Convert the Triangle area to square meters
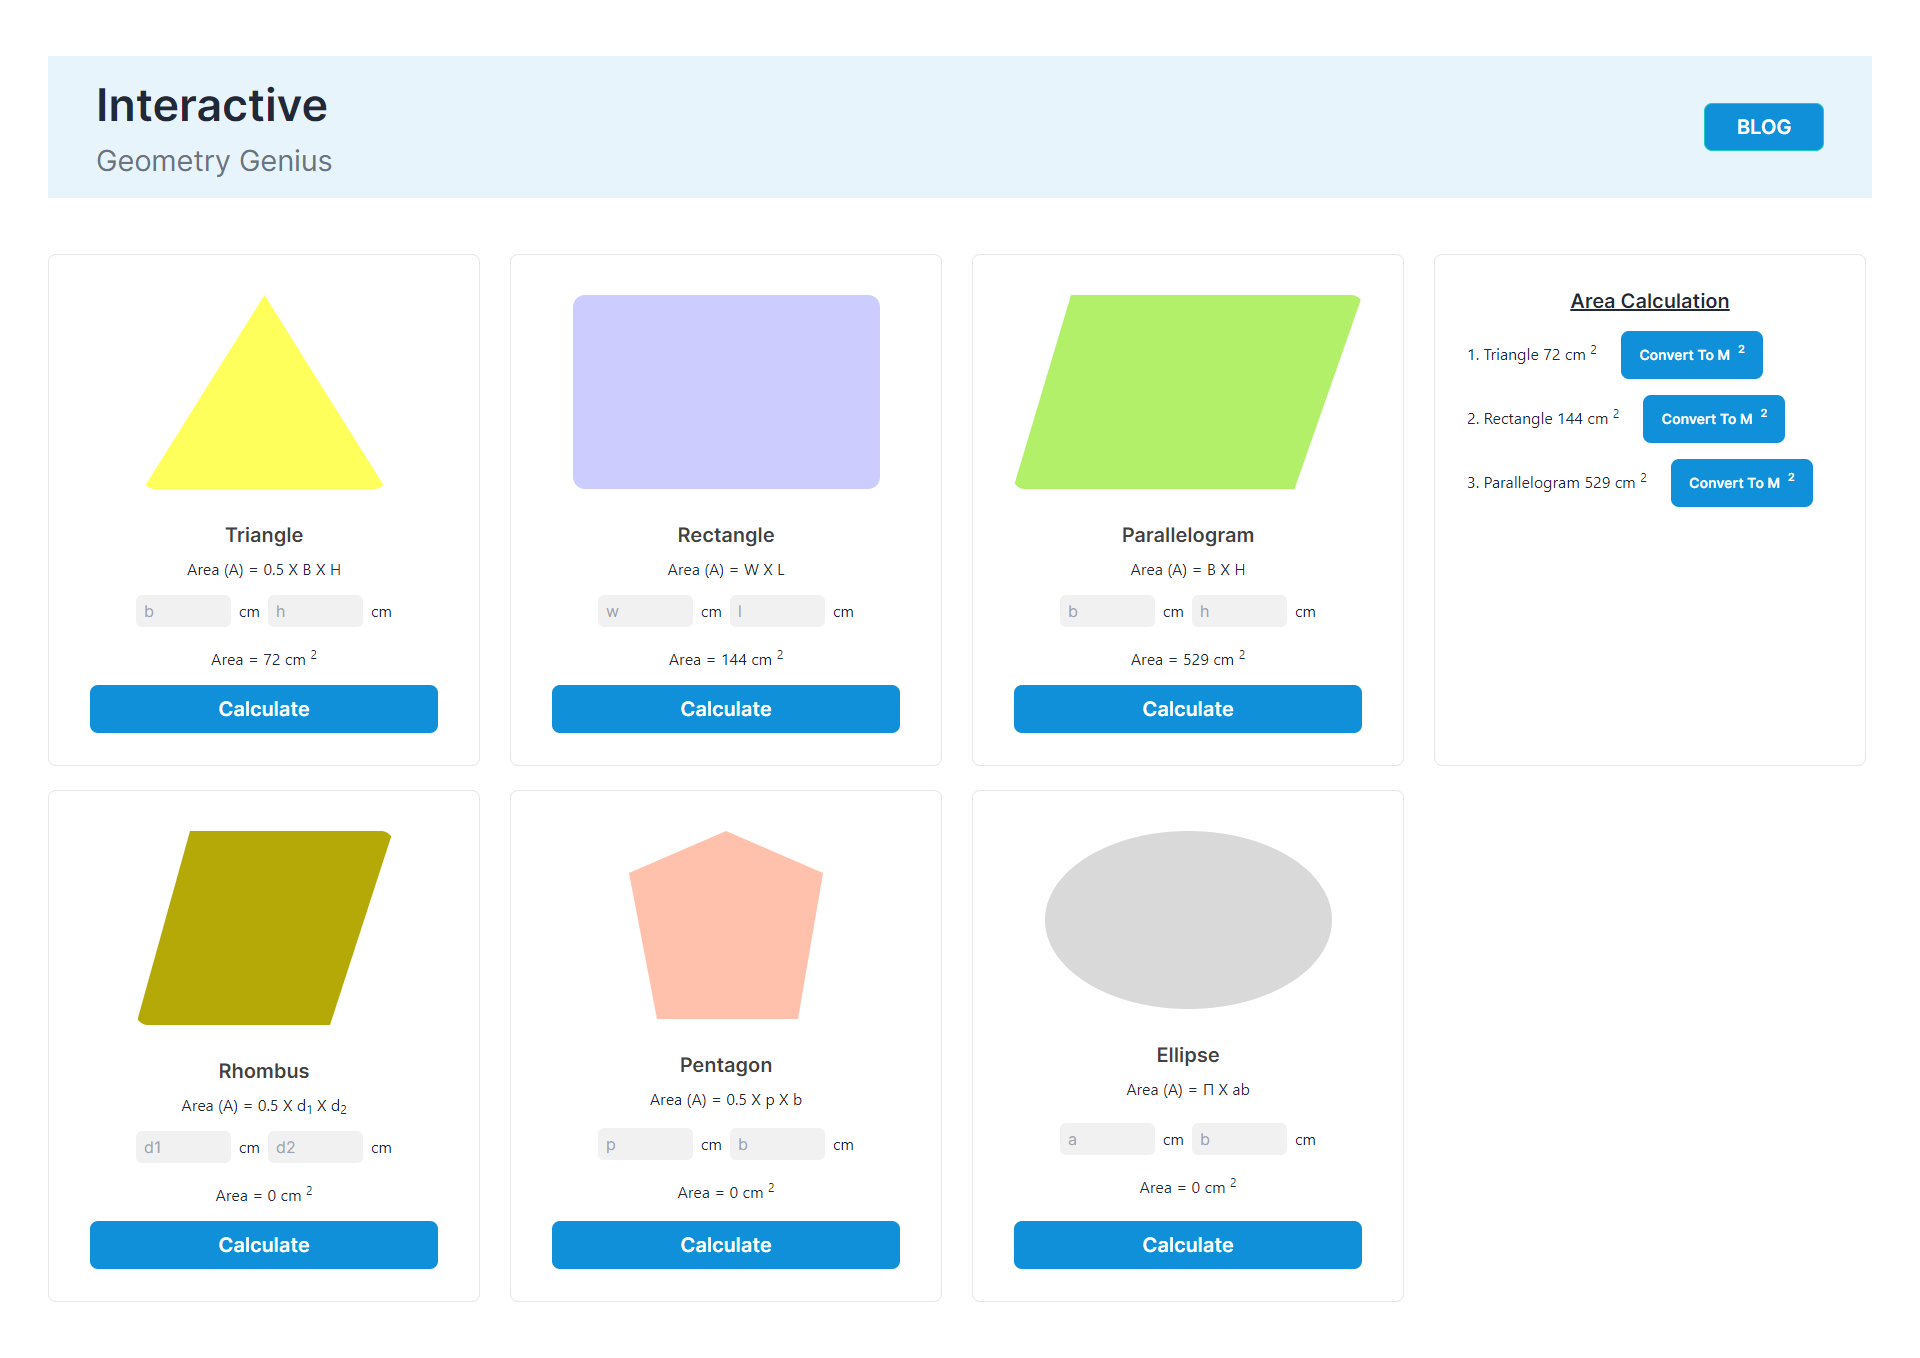This screenshot has width=1920, height=1358. [1691, 355]
